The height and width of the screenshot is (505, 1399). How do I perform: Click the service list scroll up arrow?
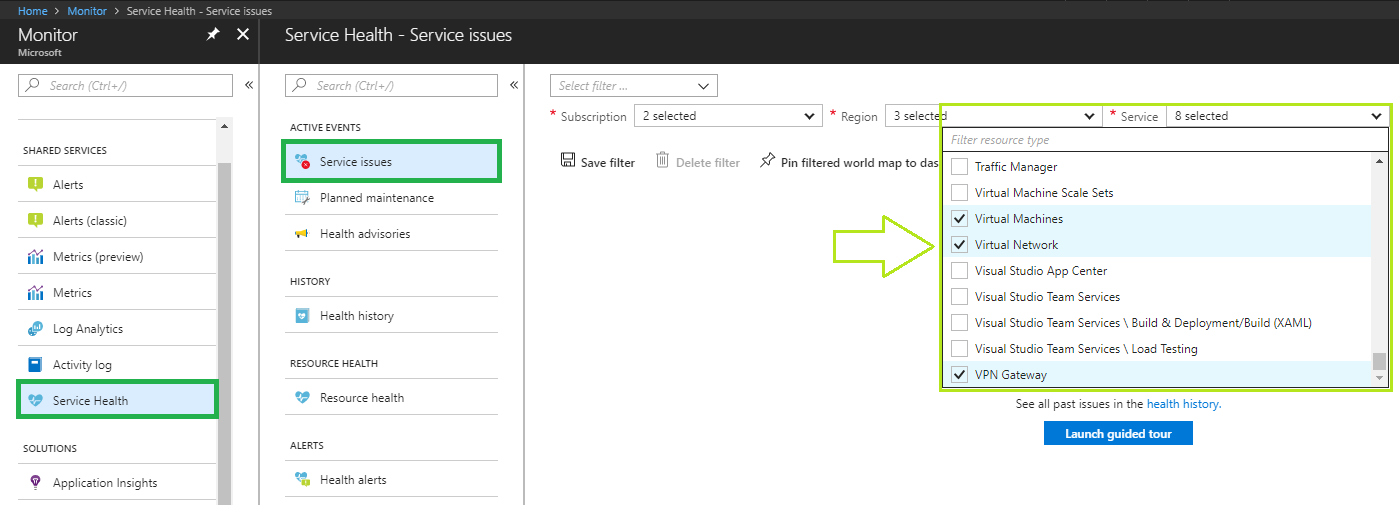pos(1380,160)
